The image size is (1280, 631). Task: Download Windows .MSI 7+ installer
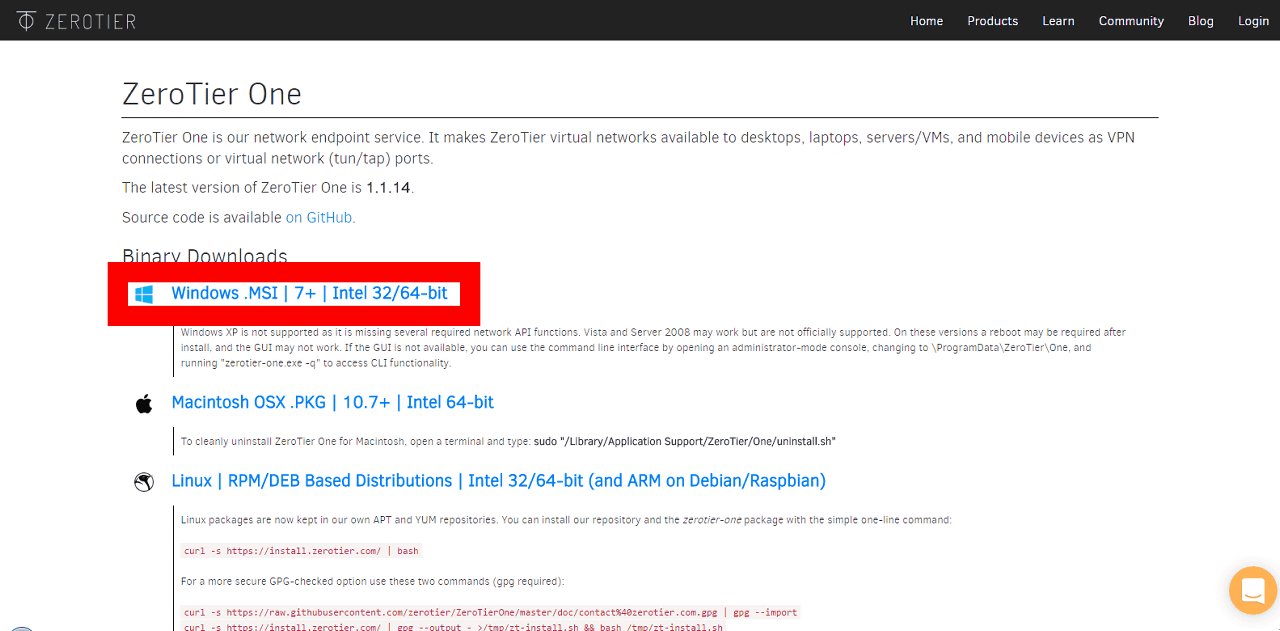coord(310,293)
